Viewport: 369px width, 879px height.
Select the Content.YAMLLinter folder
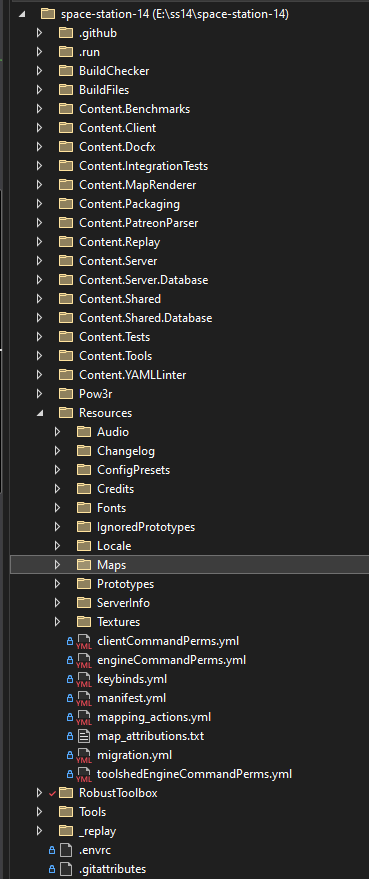(x=133, y=375)
